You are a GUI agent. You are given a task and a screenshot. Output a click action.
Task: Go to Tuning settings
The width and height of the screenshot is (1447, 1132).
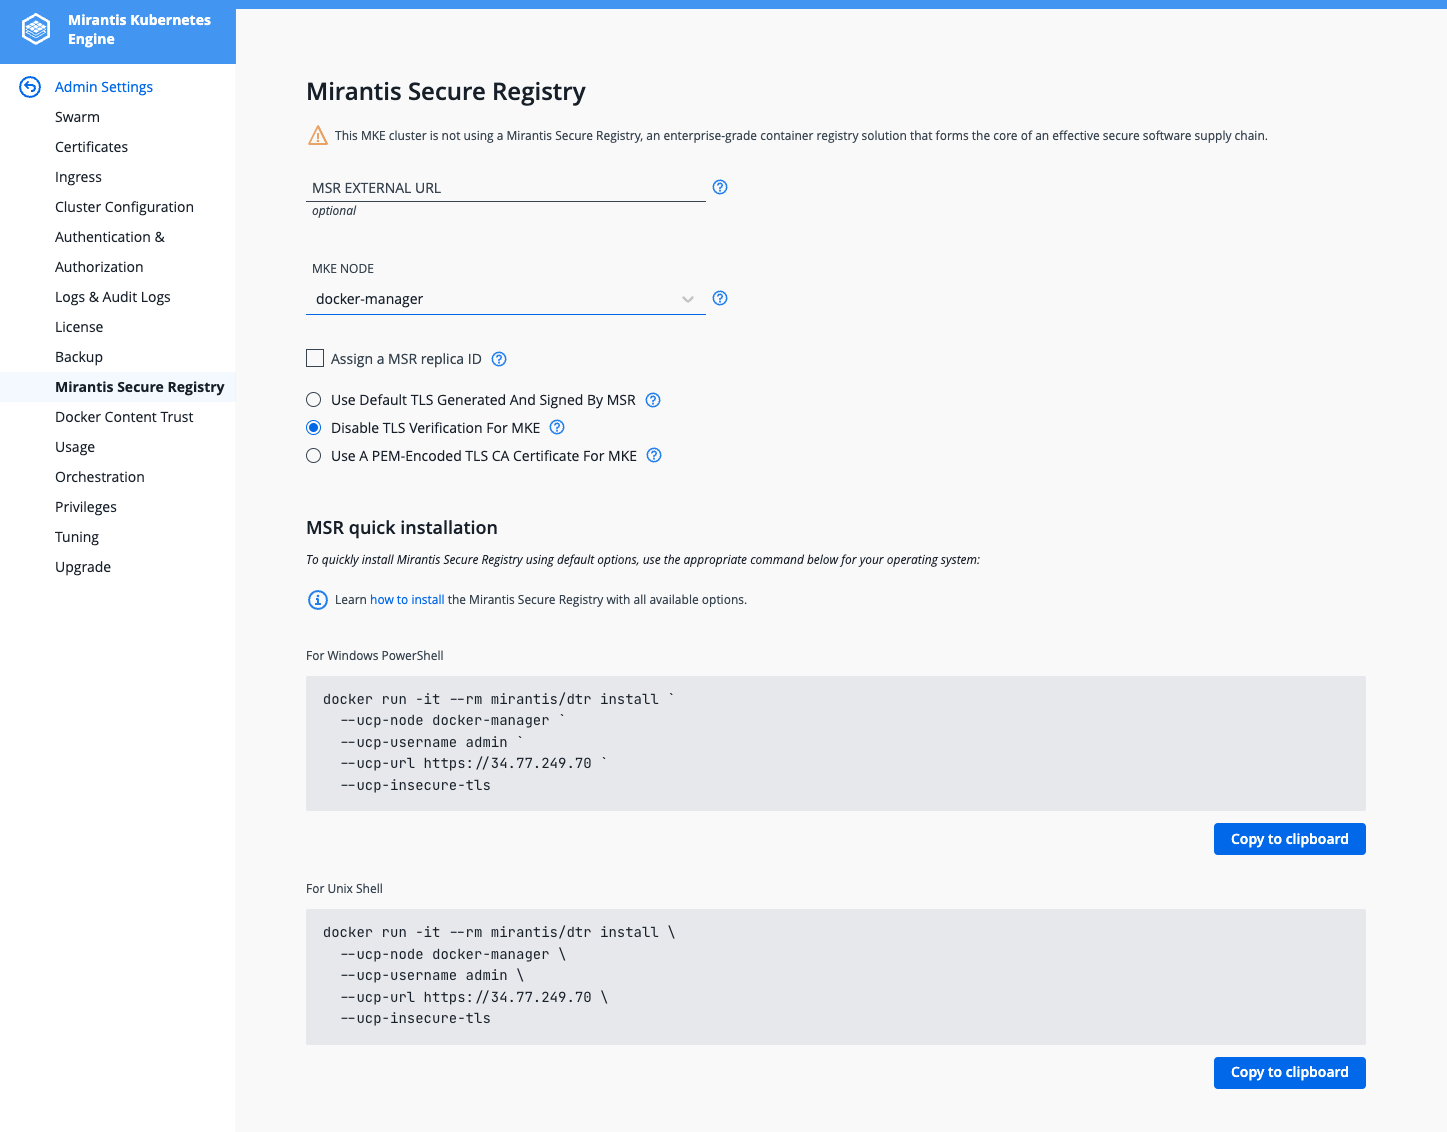pos(77,537)
